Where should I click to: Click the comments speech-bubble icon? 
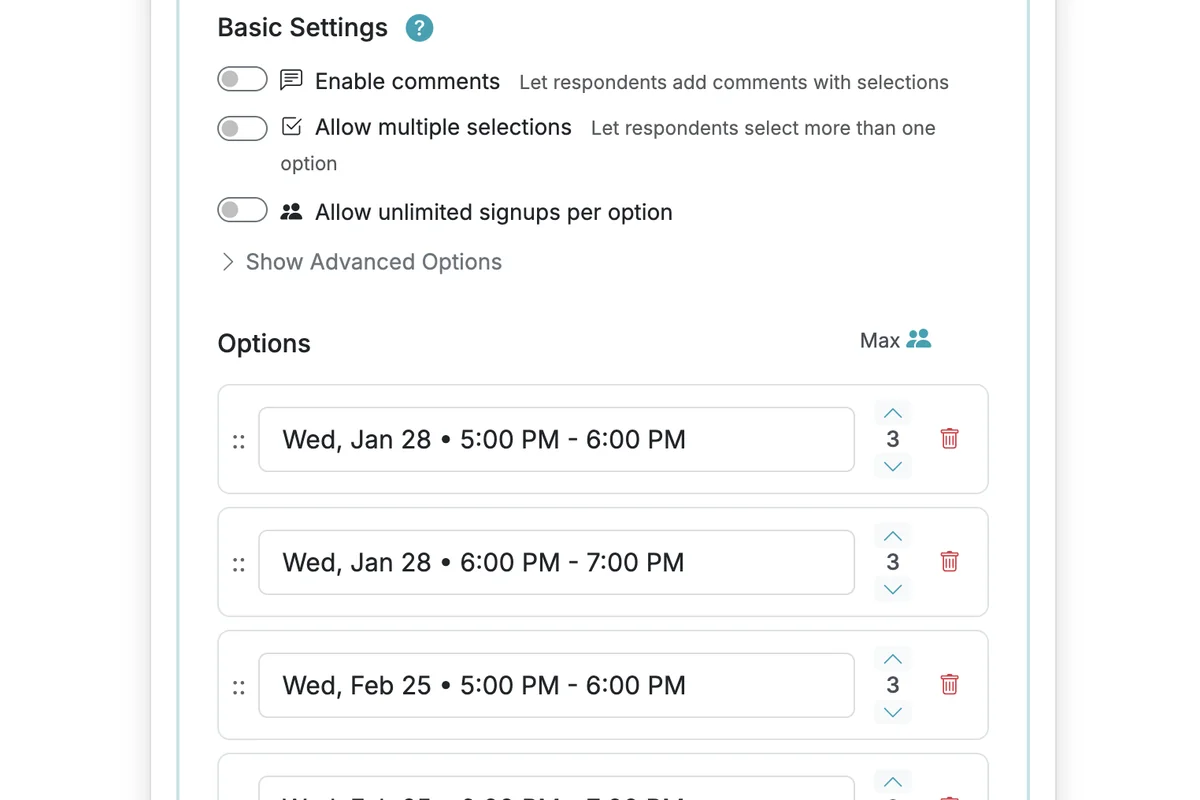291,80
